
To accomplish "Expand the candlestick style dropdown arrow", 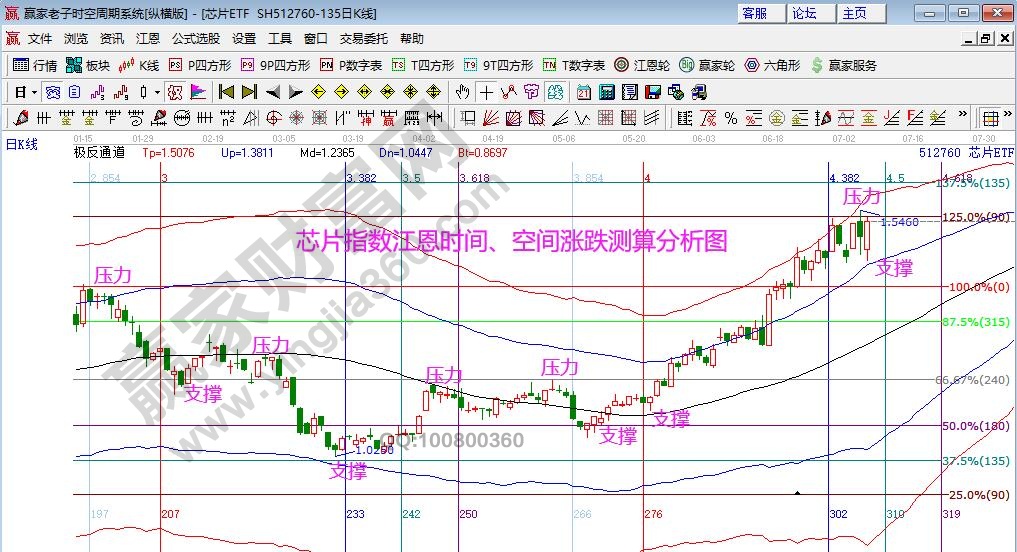I will 157,92.
